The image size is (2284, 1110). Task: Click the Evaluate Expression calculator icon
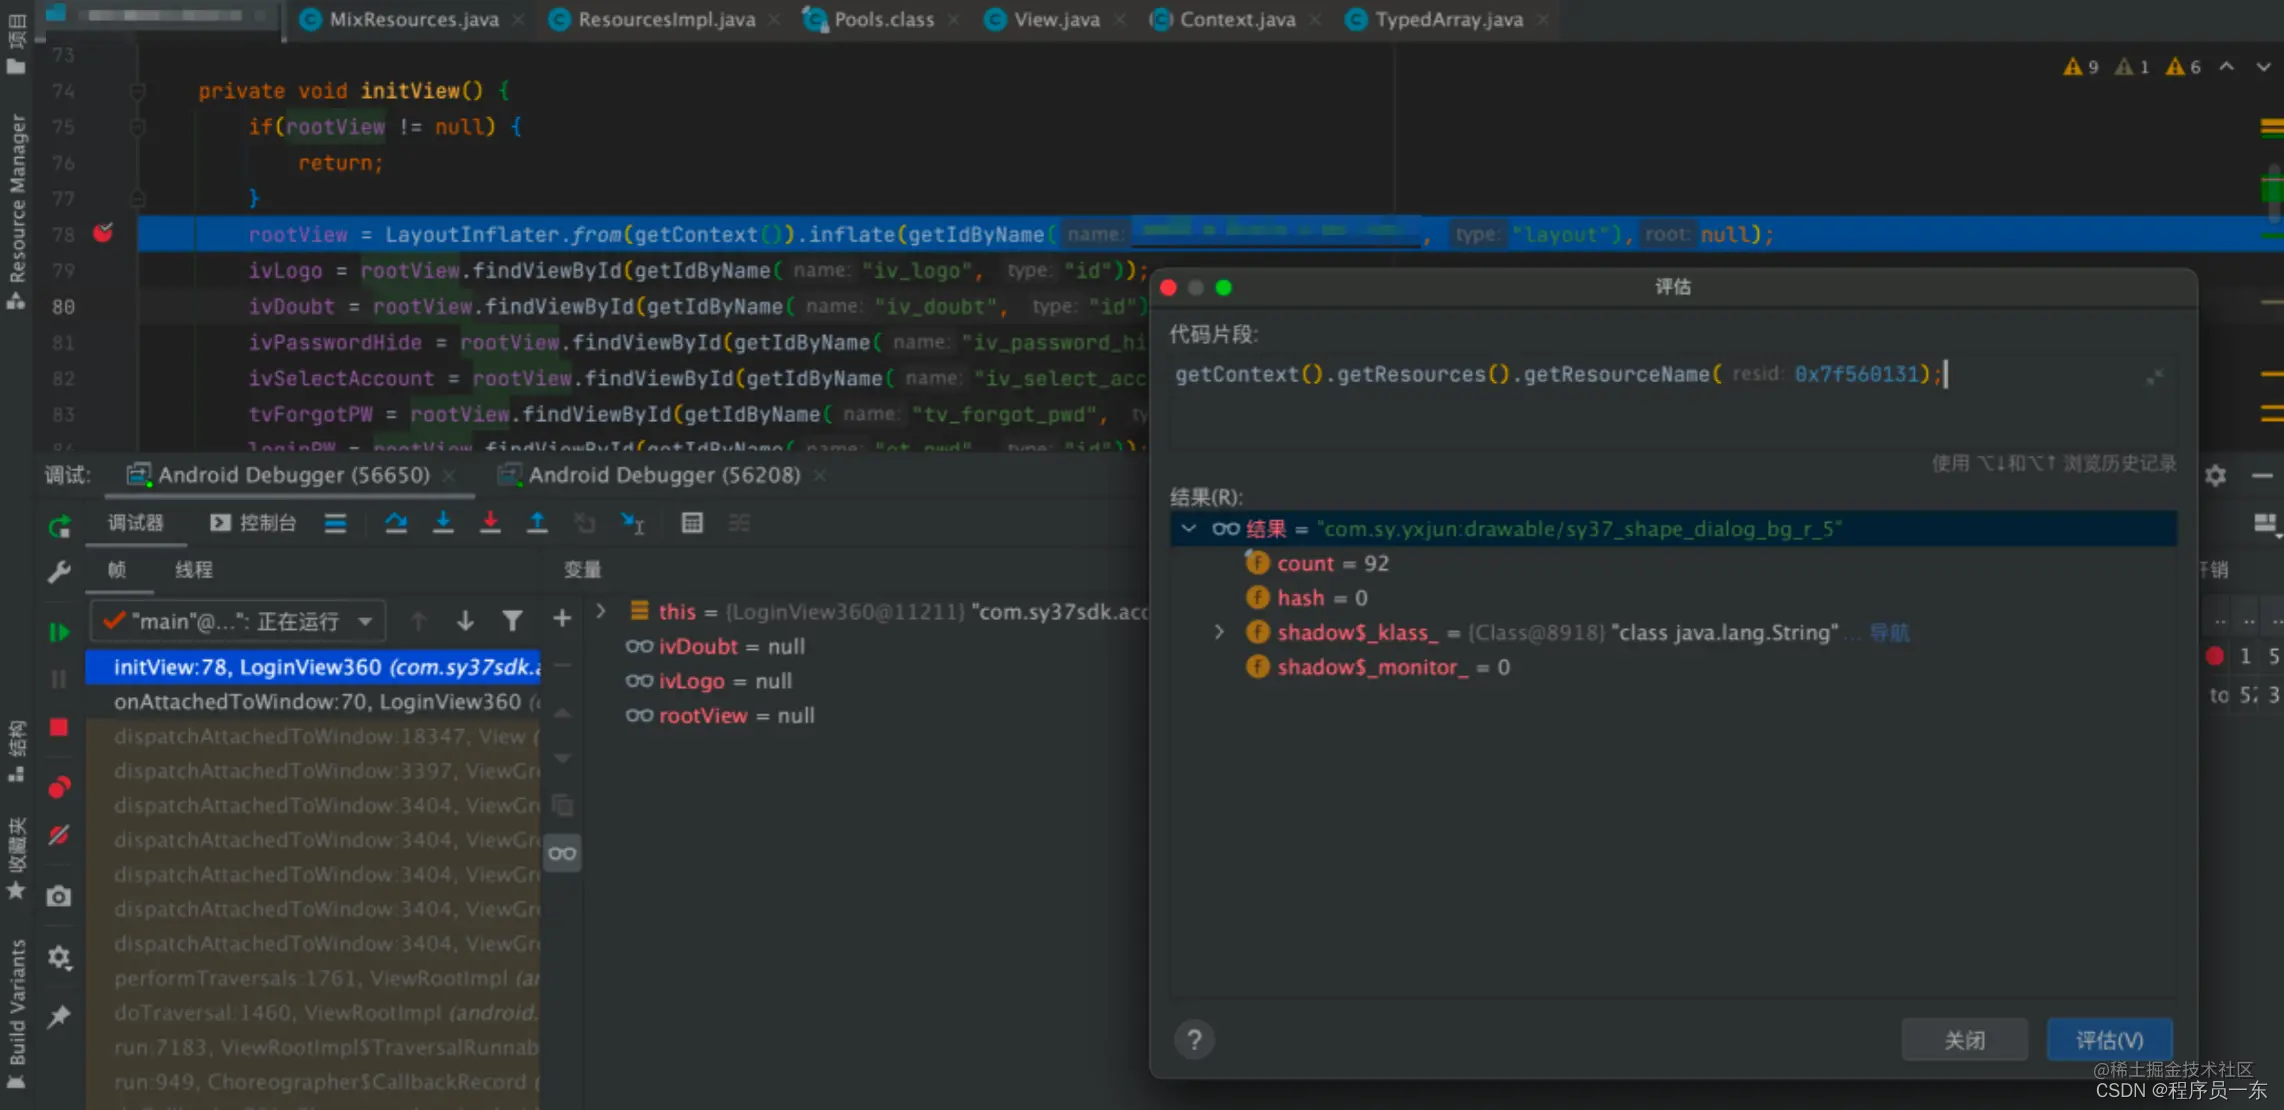click(x=692, y=522)
